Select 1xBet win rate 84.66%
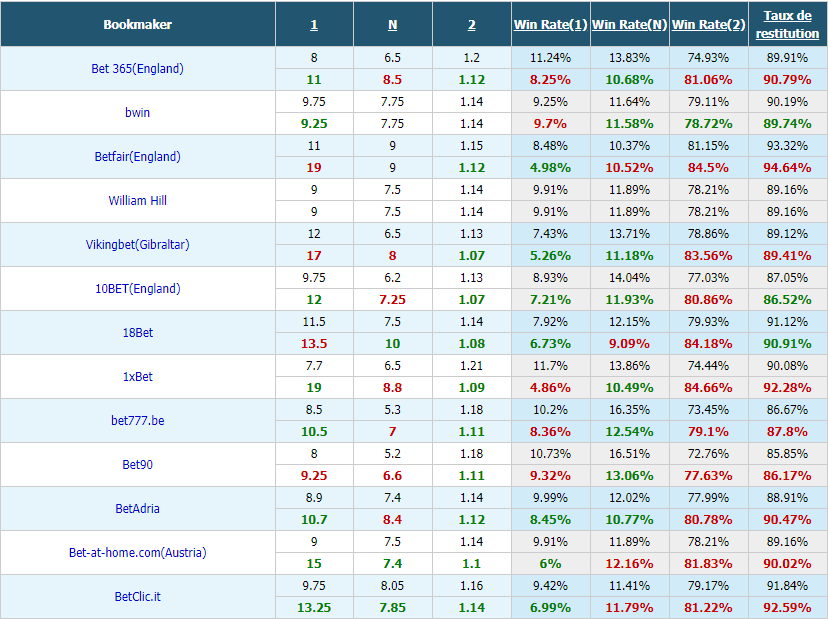 pos(708,388)
